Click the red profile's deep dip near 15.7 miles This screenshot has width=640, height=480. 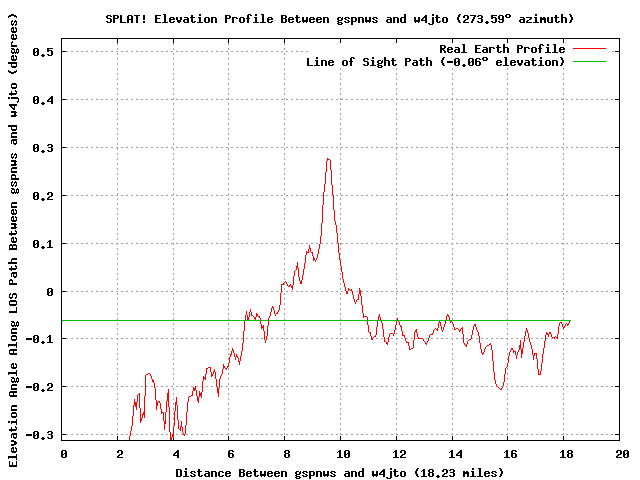pos(500,389)
